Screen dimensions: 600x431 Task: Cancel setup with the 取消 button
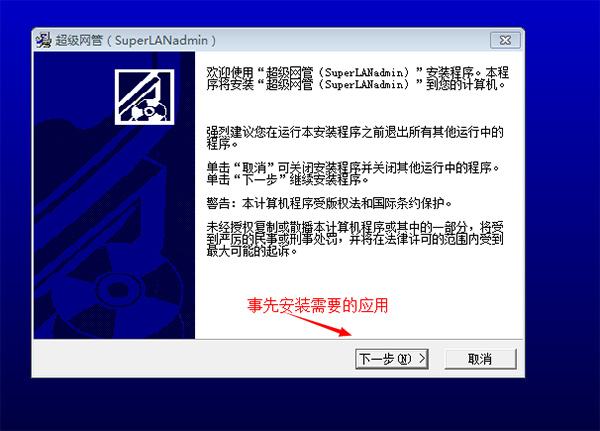(x=480, y=359)
